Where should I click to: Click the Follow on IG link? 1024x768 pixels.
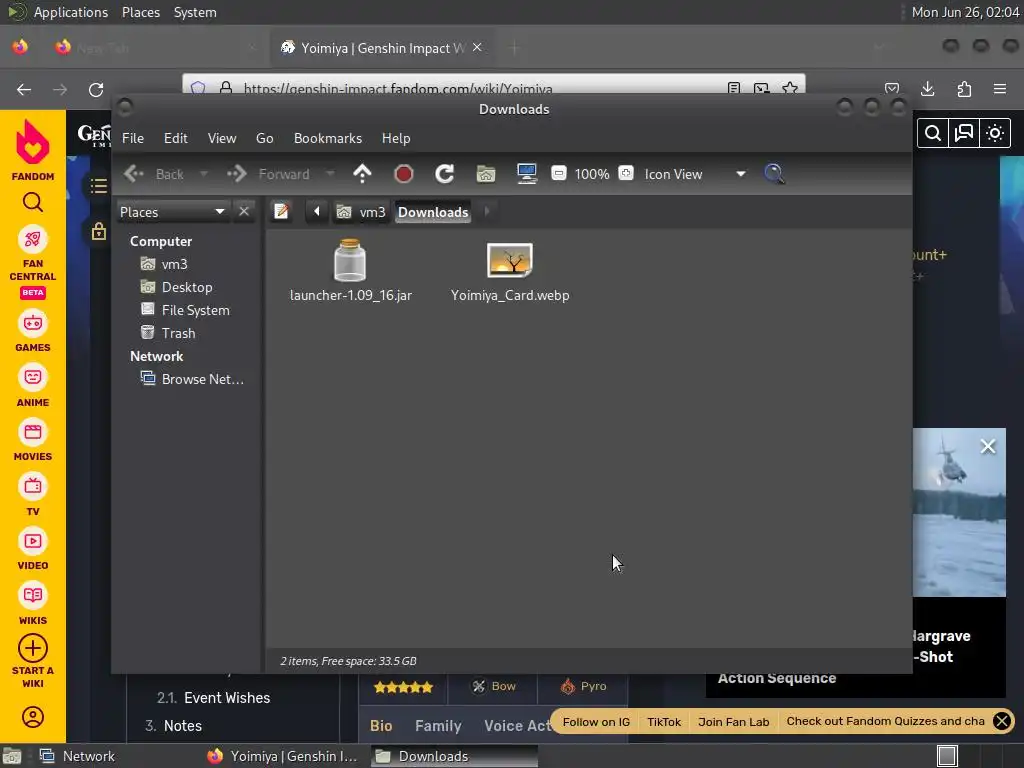[x=596, y=722]
